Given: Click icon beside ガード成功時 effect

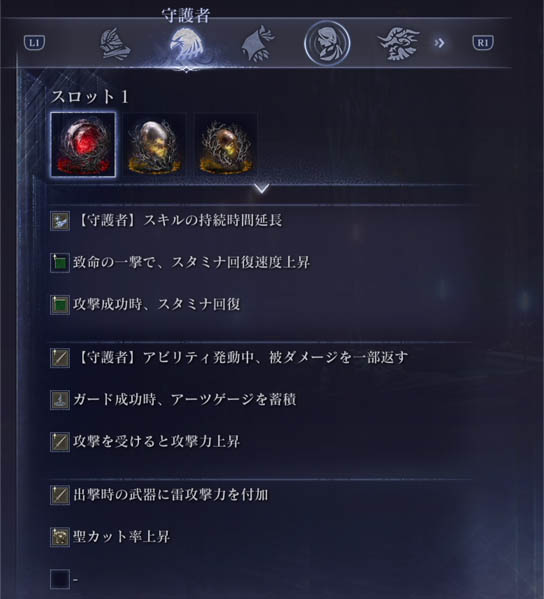Looking at the screenshot, I should [x=60, y=400].
